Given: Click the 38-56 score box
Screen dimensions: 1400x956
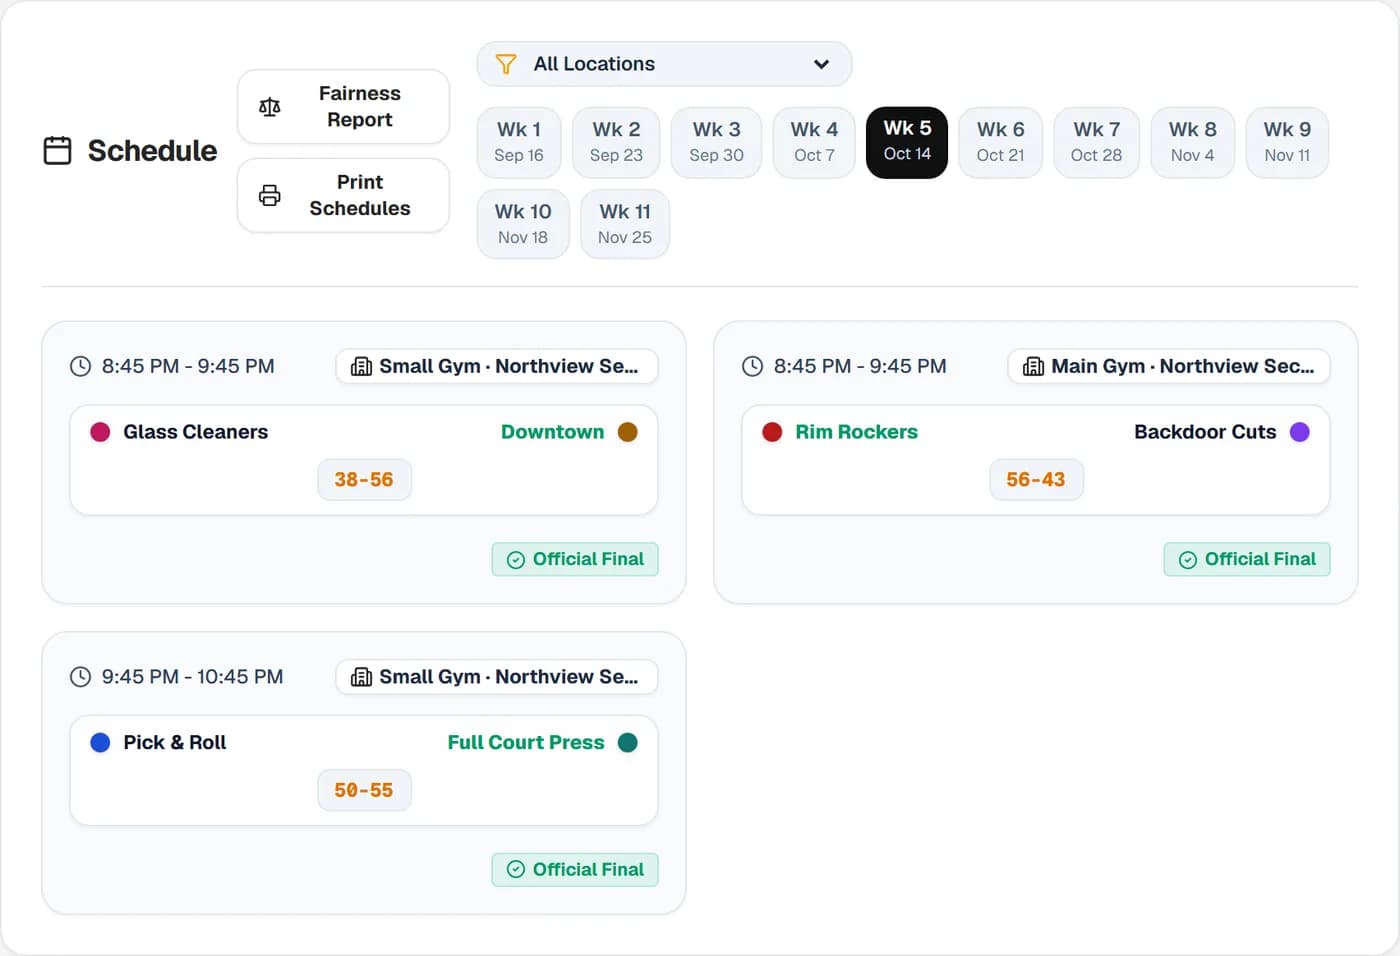Looking at the screenshot, I should tap(364, 480).
